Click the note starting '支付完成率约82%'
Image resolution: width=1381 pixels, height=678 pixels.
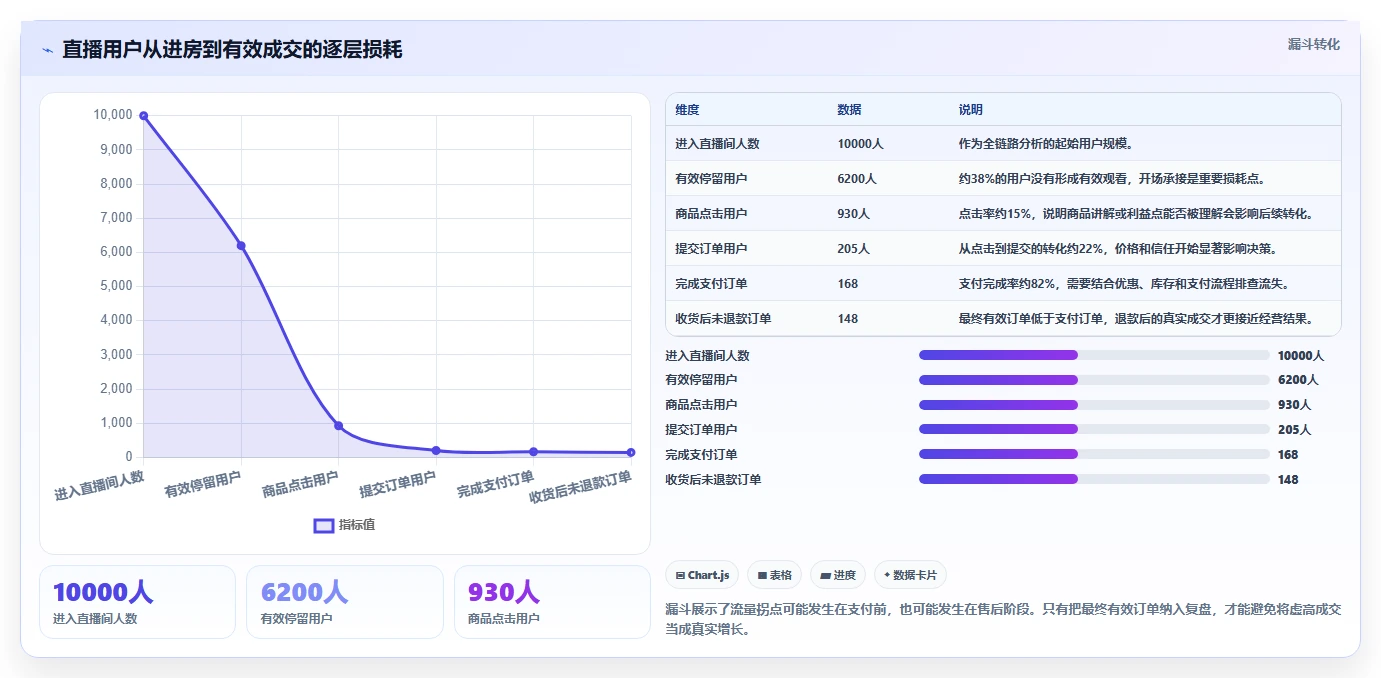coord(1123,284)
